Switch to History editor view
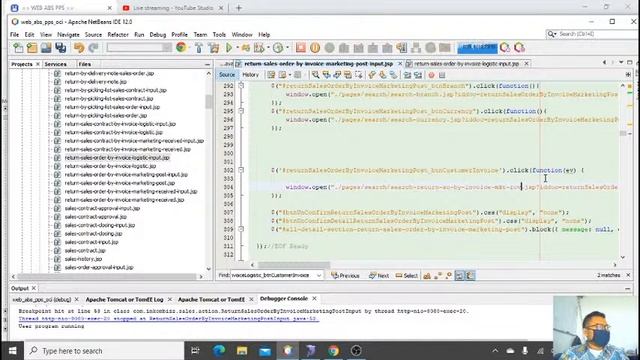This screenshot has height=360, width=640. point(251,75)
